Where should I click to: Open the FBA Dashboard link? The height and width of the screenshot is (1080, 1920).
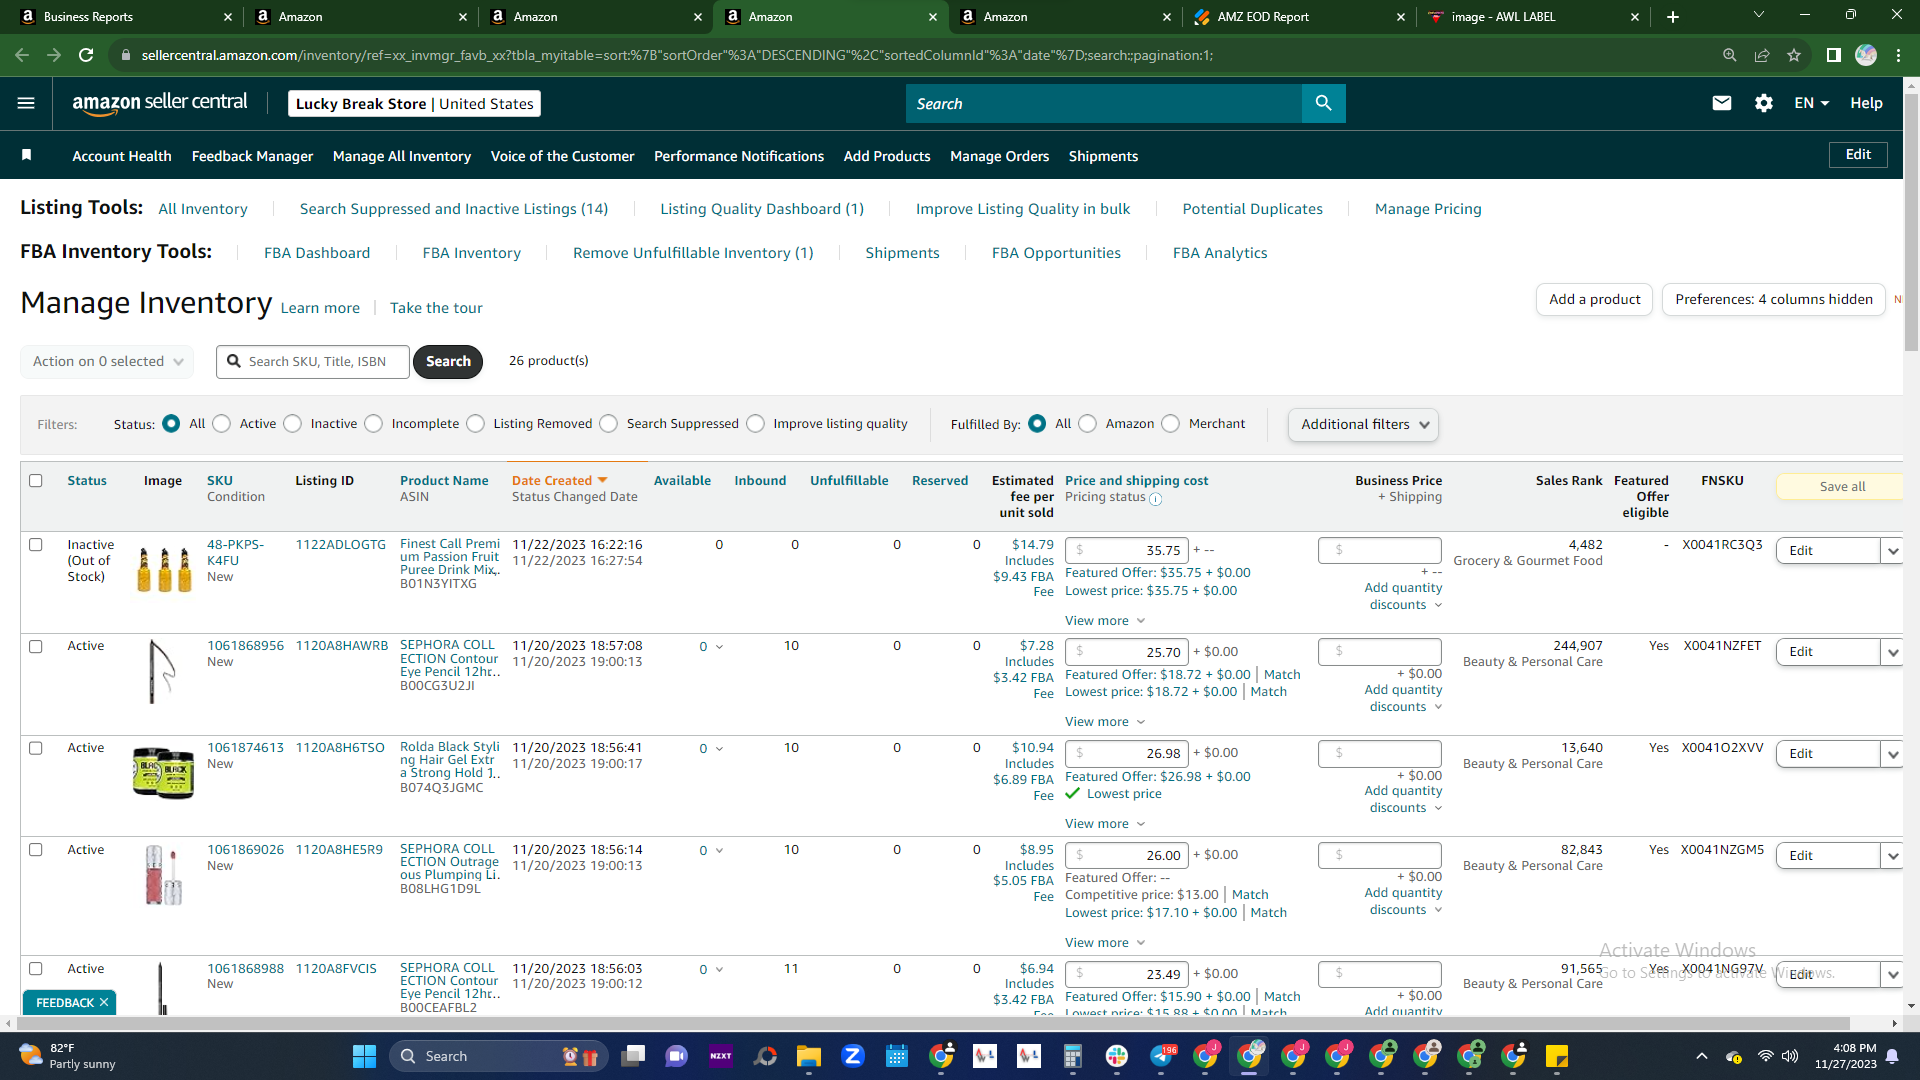[317, 253]
